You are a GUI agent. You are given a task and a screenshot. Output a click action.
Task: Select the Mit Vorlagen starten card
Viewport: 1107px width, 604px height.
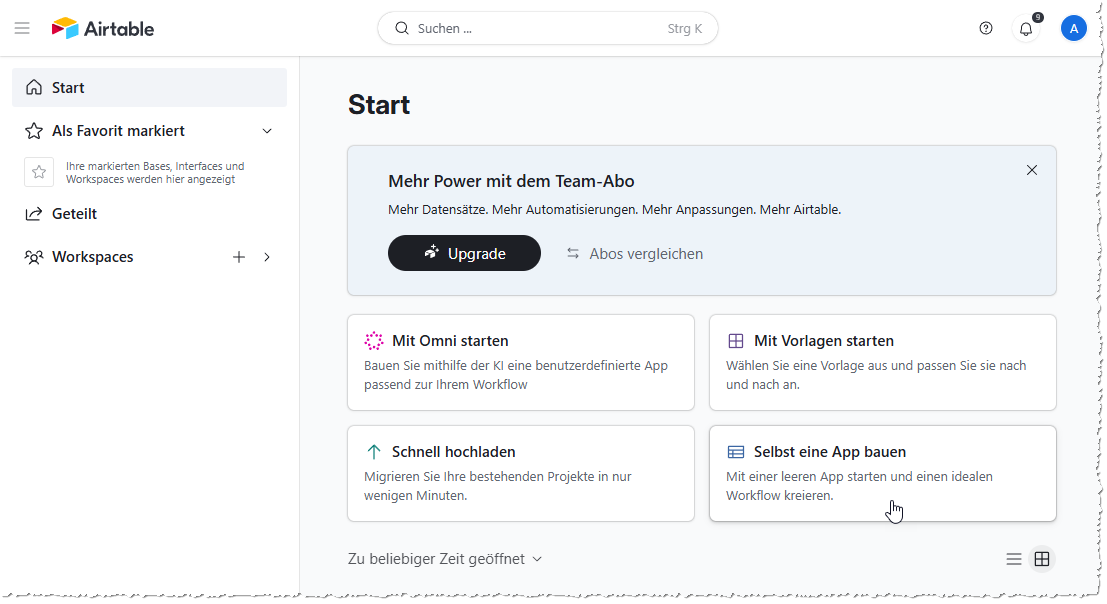pyautogui.click(x=883, y=362)
